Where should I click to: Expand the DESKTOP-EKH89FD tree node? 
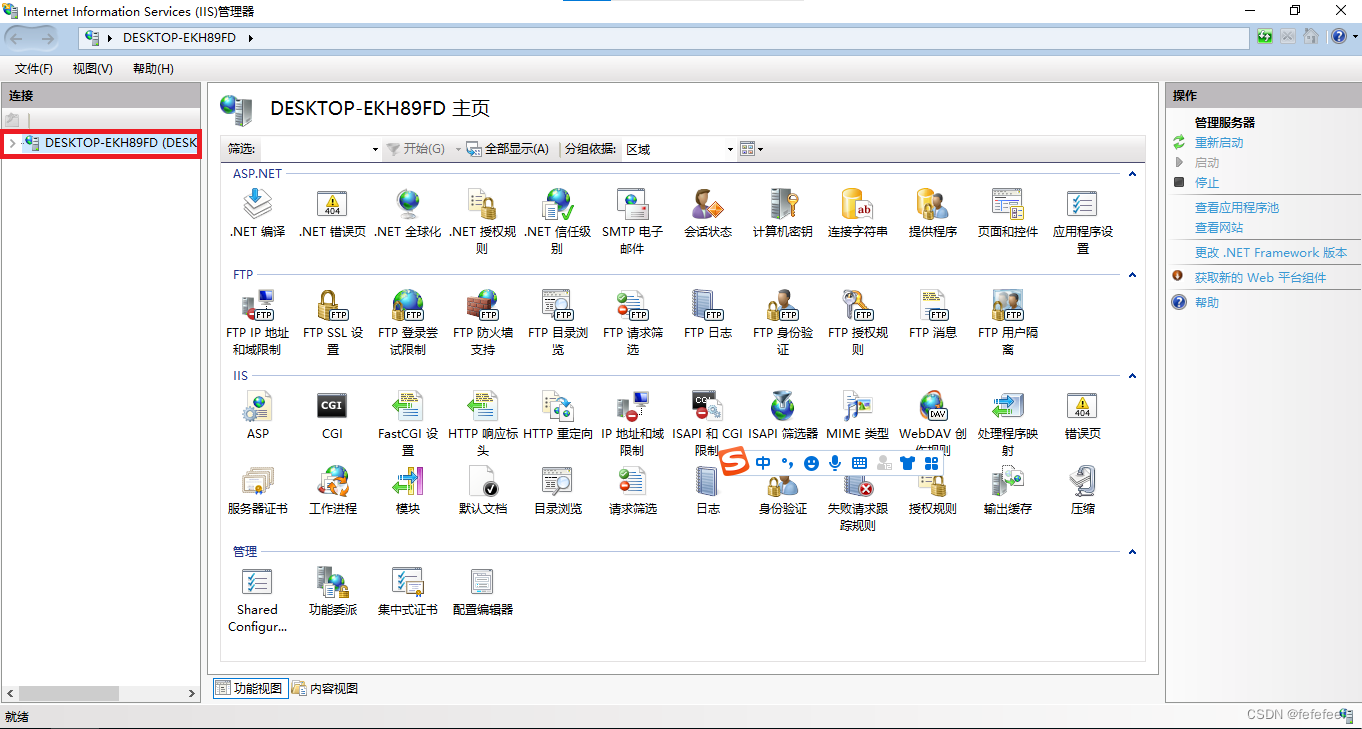(11, 143)
